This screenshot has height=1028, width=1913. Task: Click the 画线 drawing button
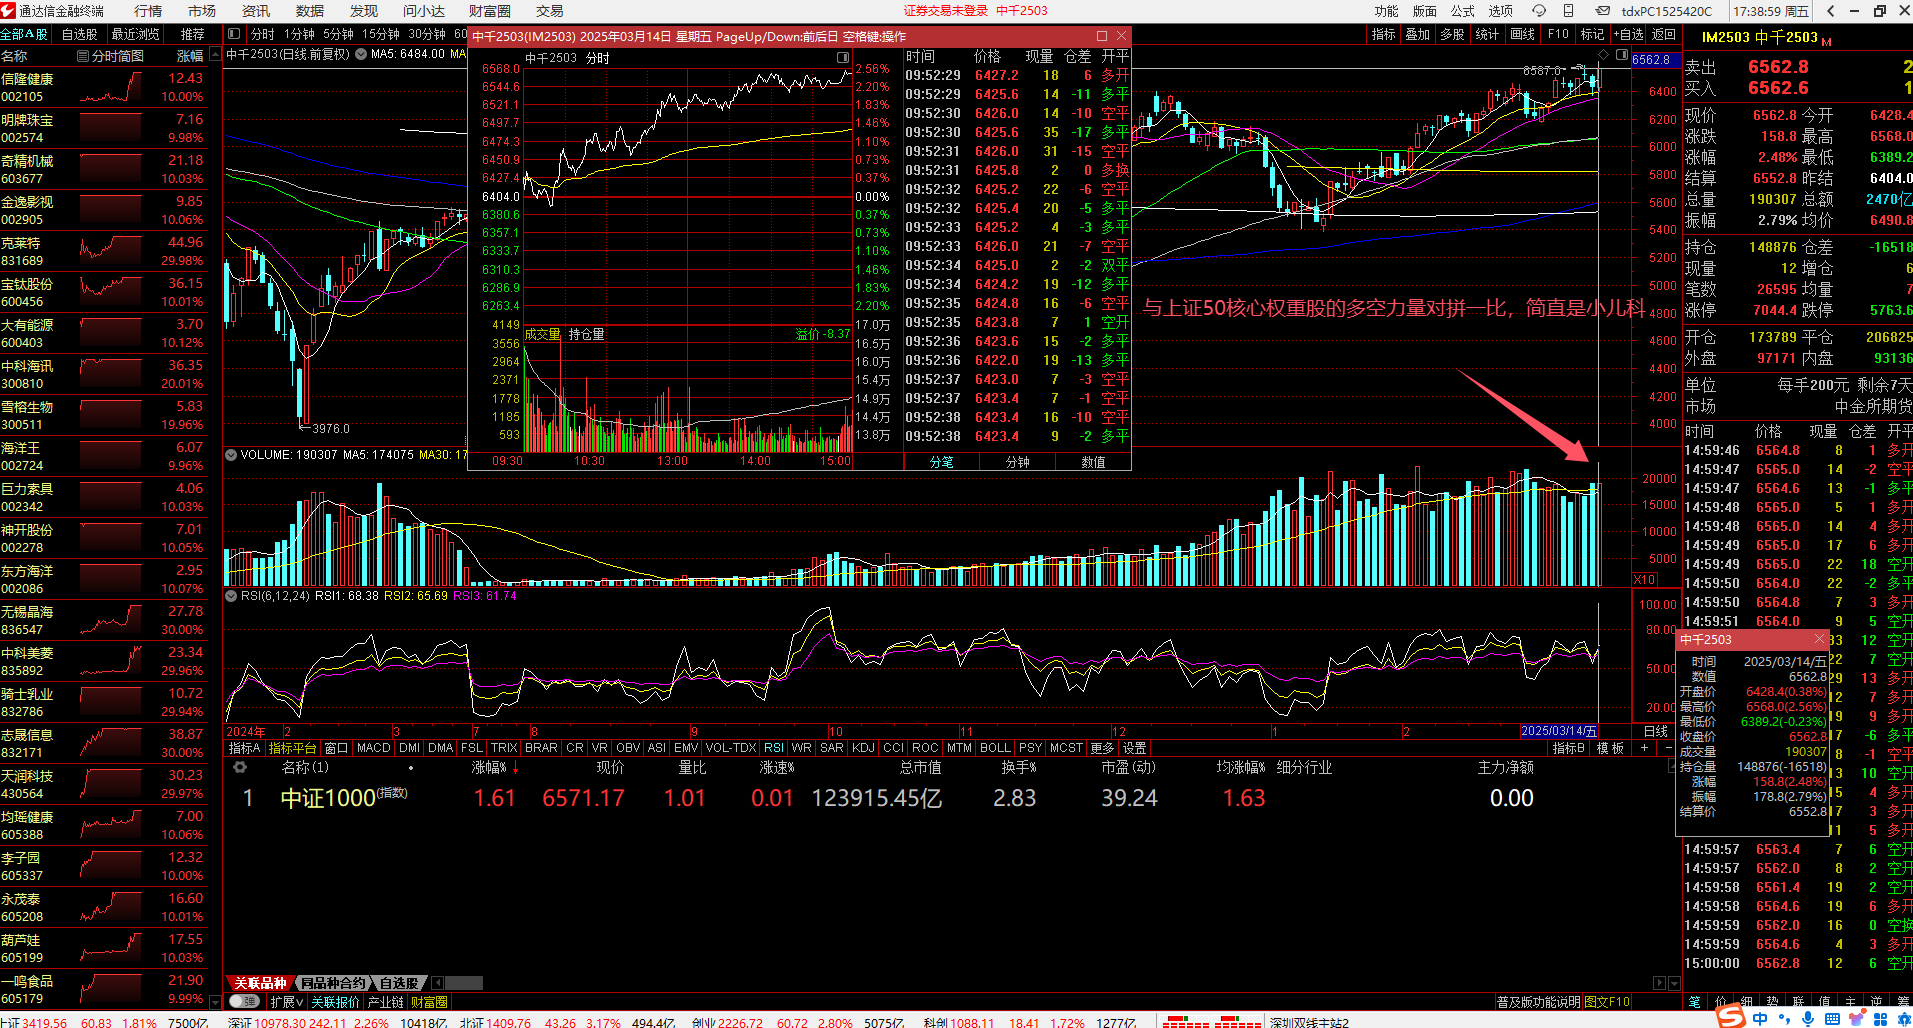[1522, 34]
